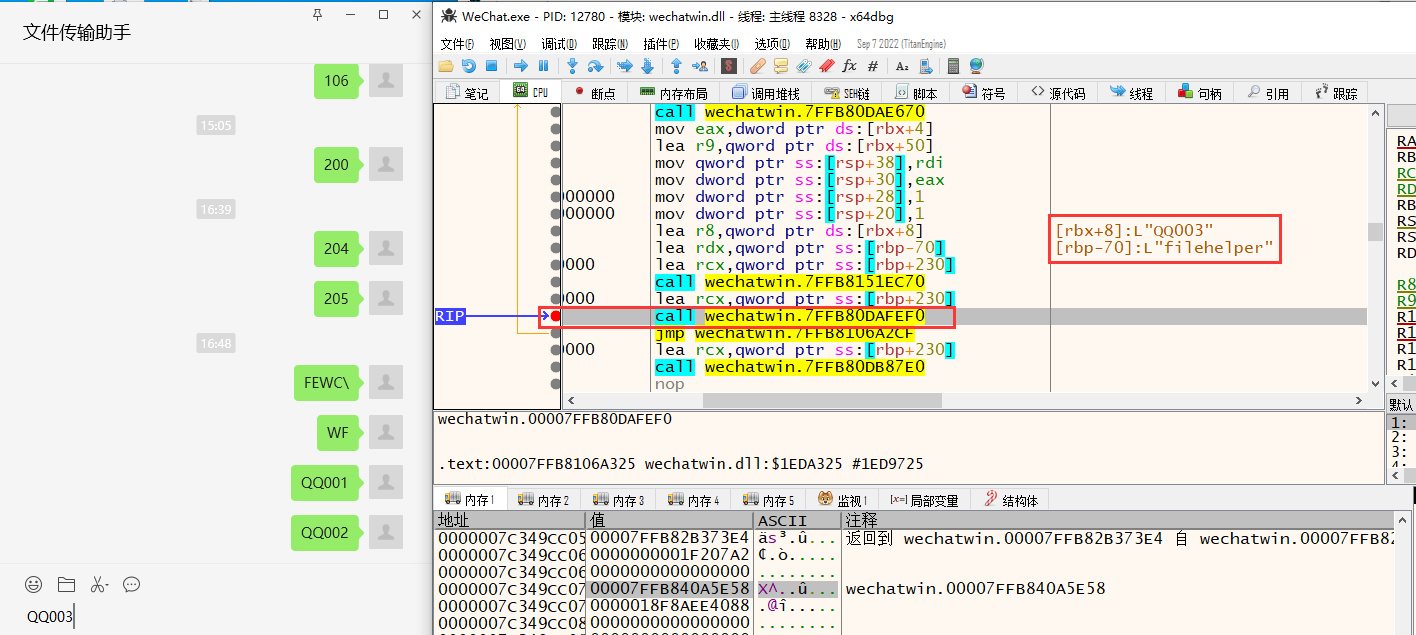Switch to the 断点 tab
Image resolution: width=1416 pixels, height=635 pixels.
(595, 93)
